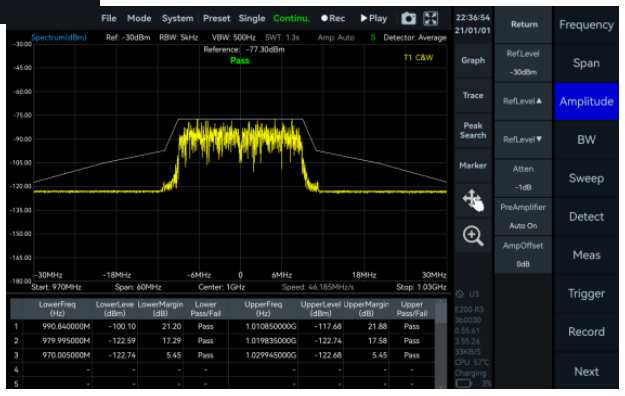
Task: Open the Trace panel
Action: point(473,95)
